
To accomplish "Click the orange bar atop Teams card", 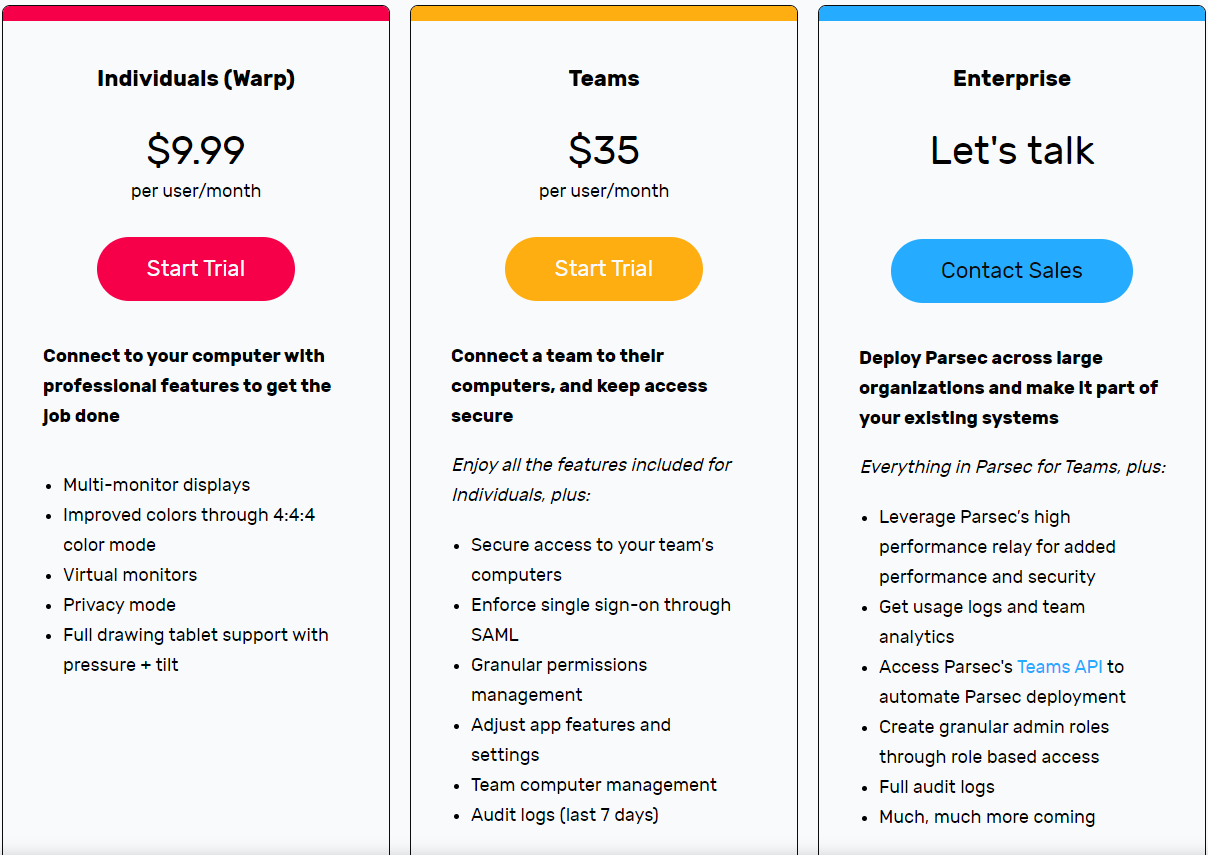I will coord(604,13).
